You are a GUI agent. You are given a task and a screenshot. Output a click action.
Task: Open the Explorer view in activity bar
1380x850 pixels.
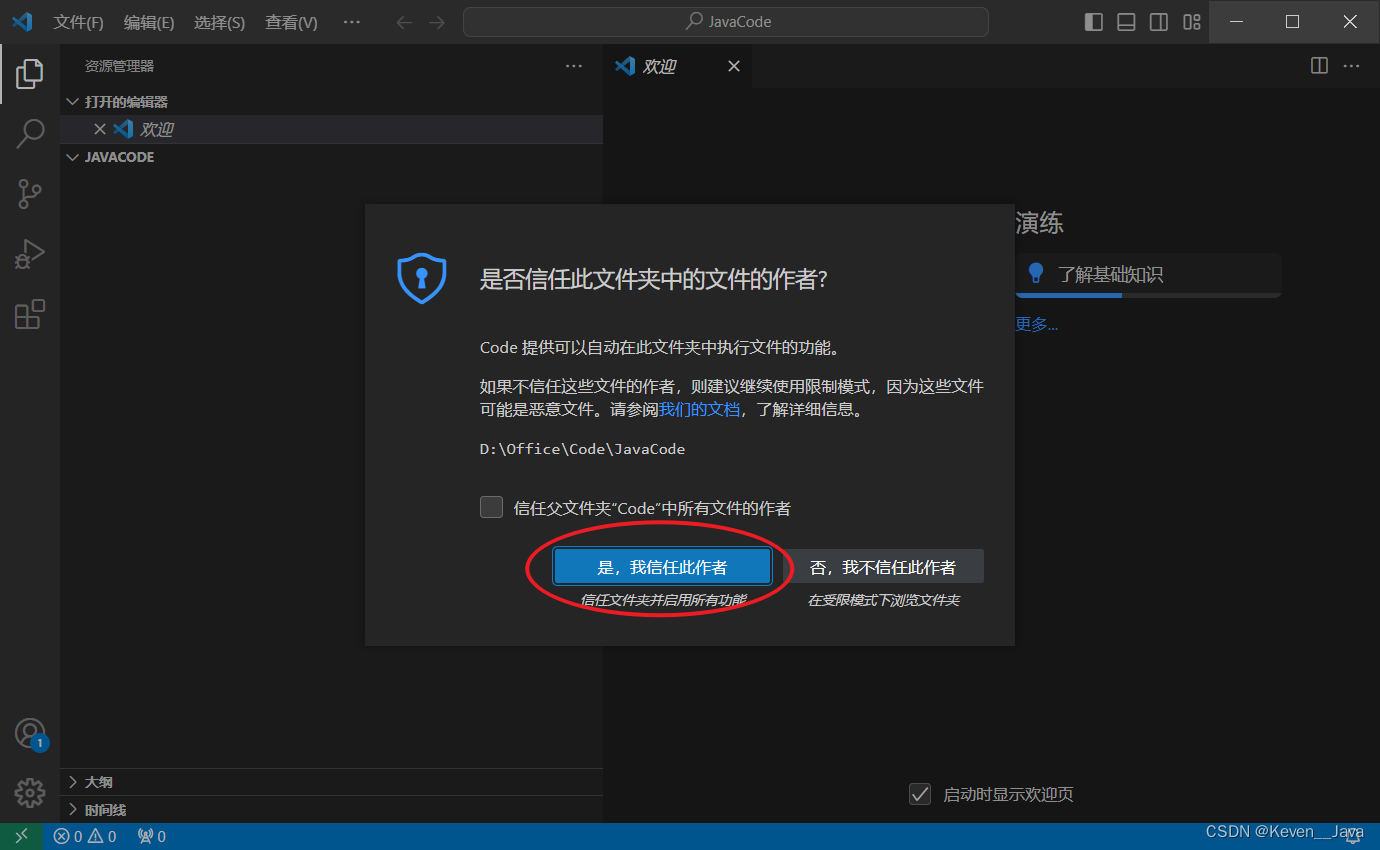point(30,73)
